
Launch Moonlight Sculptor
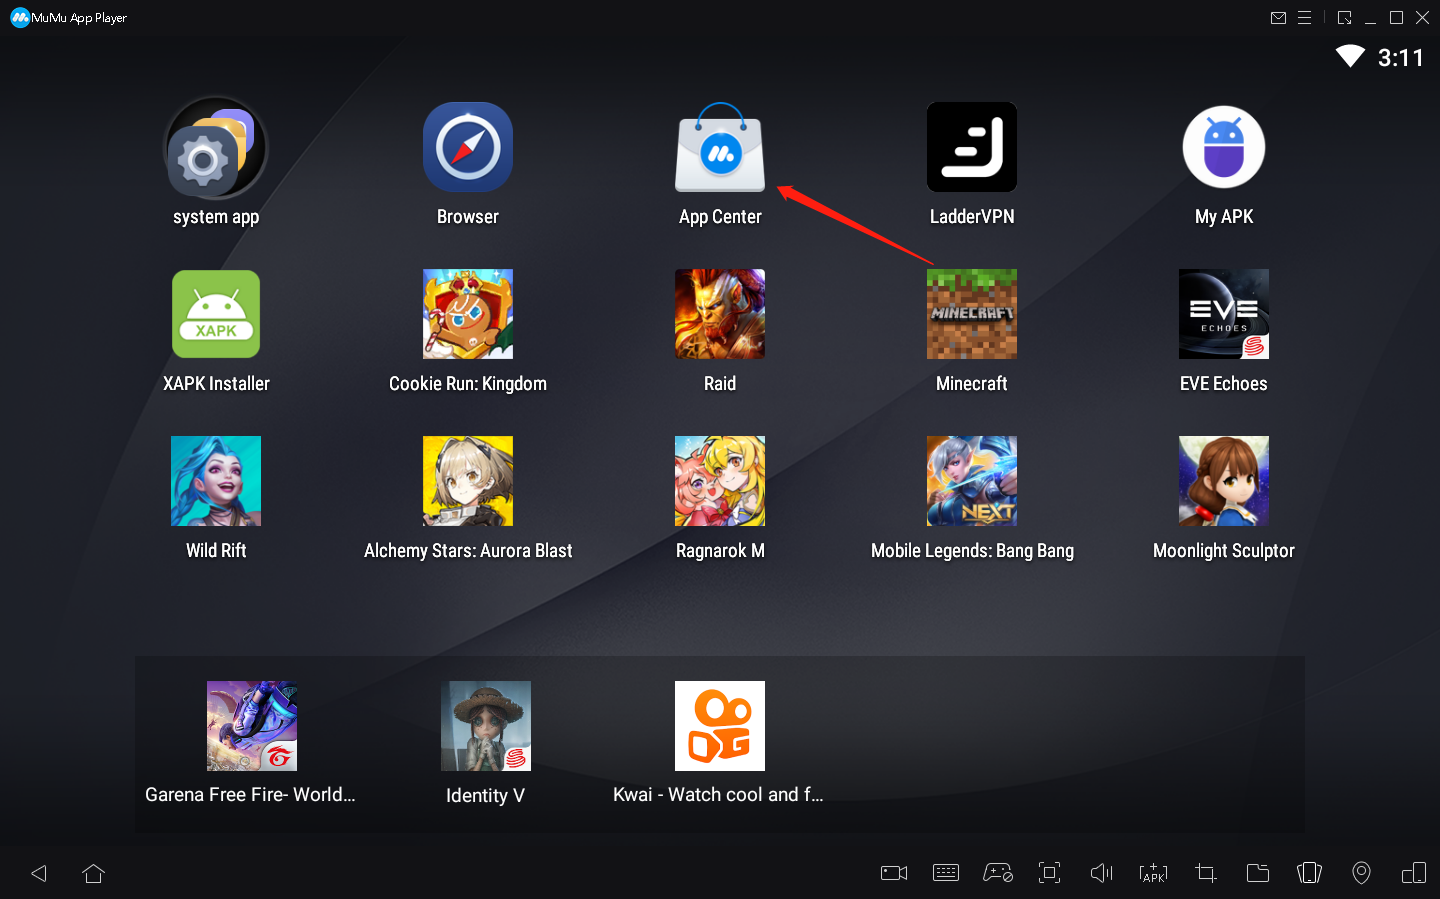click(1224, 481)
